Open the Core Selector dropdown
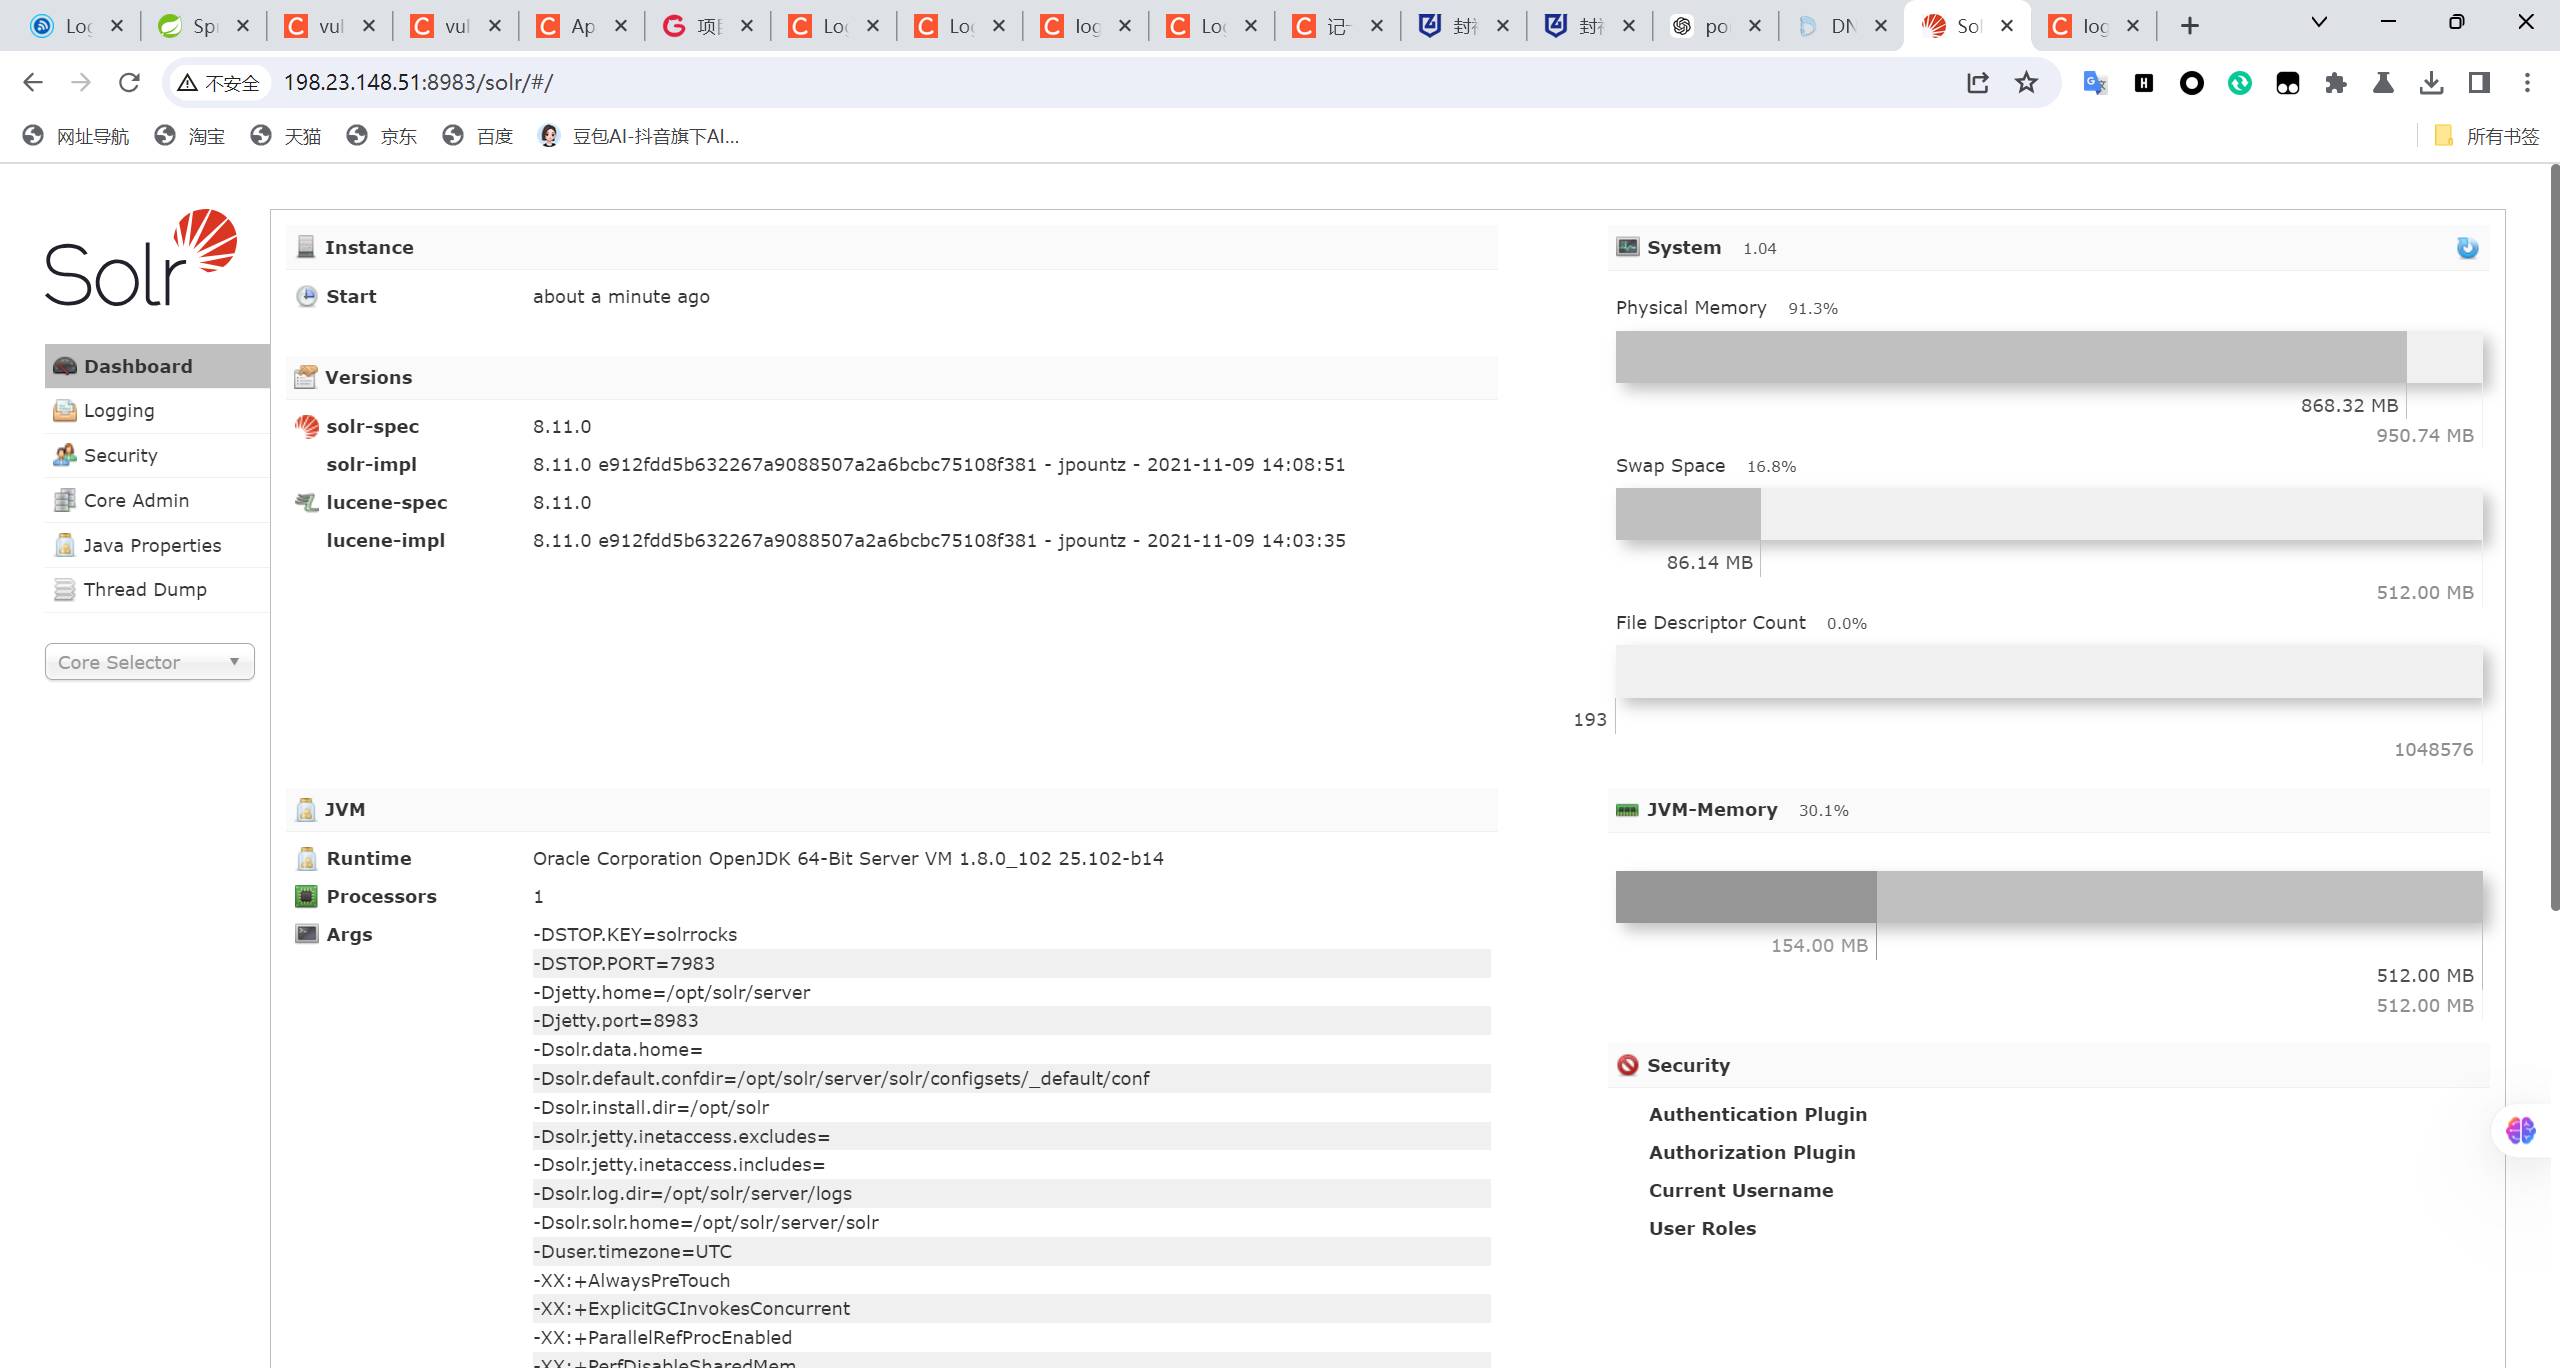2560x1368 pixels. tap(150, 662)
